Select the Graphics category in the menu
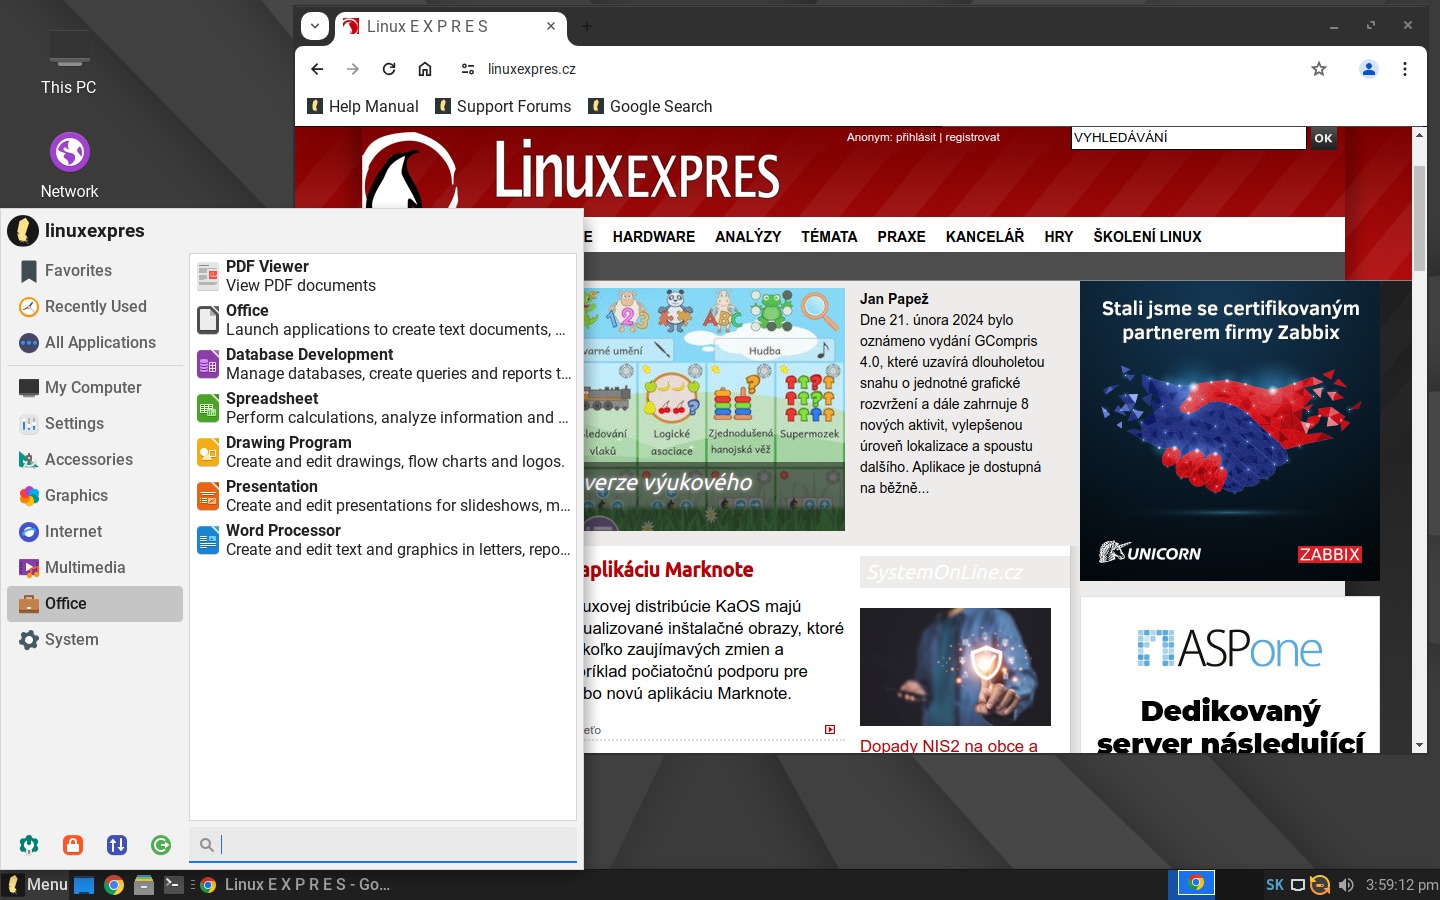The height and width of the screenshot is (900, 1440). click(x=76, y=496)
